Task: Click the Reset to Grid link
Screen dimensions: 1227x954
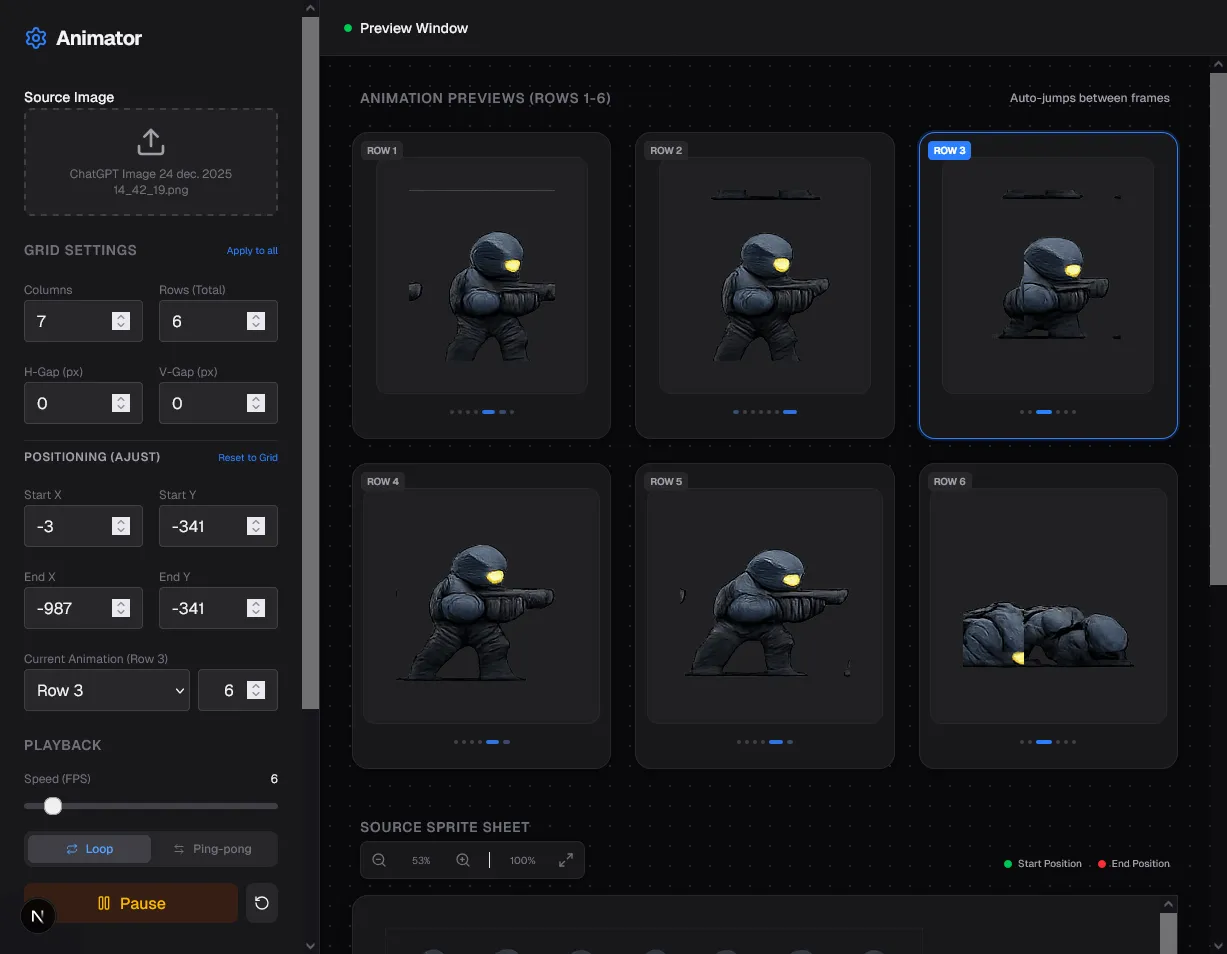Action: (246, 457)
